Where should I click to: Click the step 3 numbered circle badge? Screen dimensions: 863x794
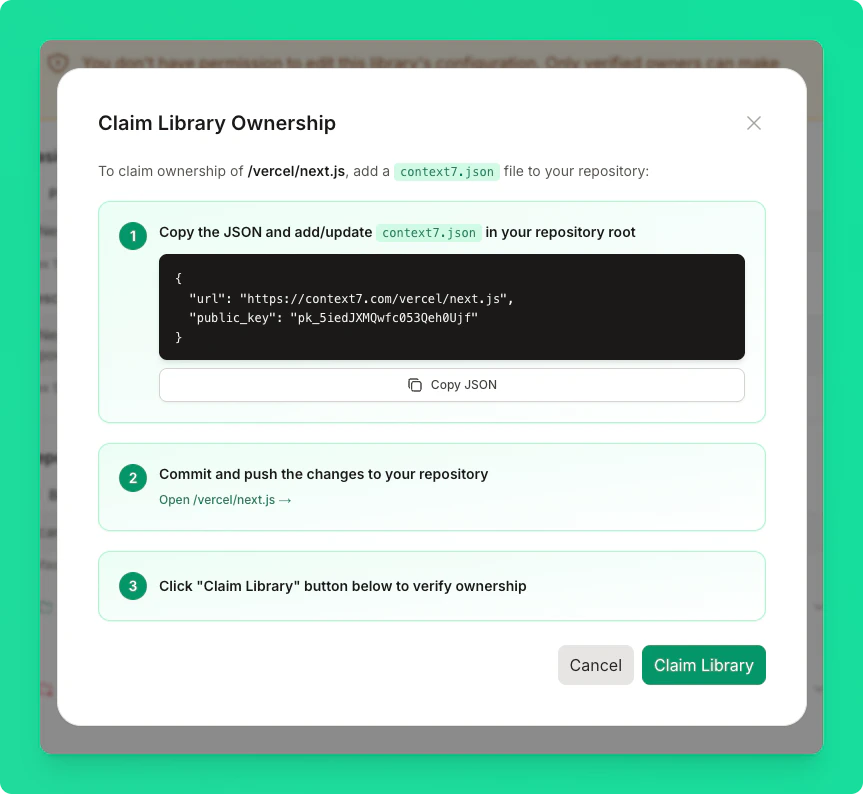(x=133, y=586)
